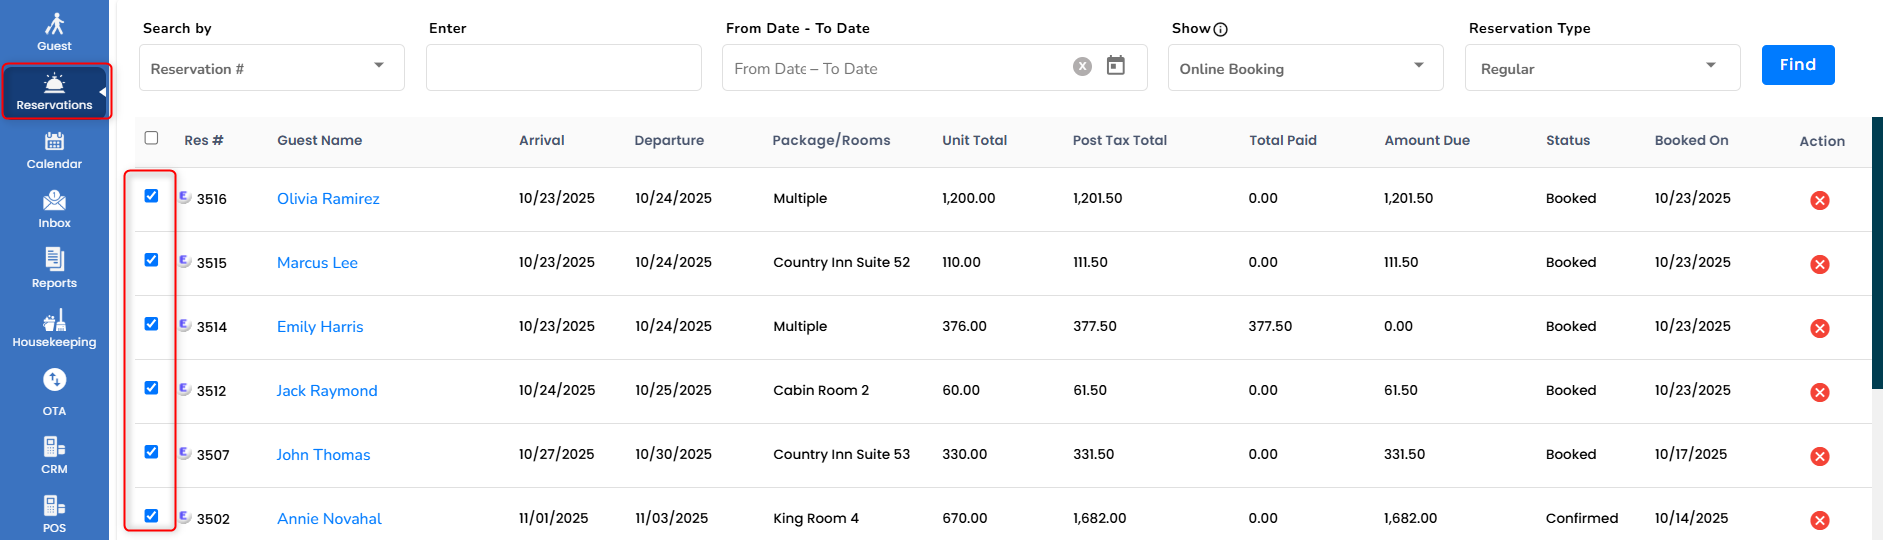1888x540 pixels.
Task: Open the Inbox sidebar icon
Action: pos(54,209)
